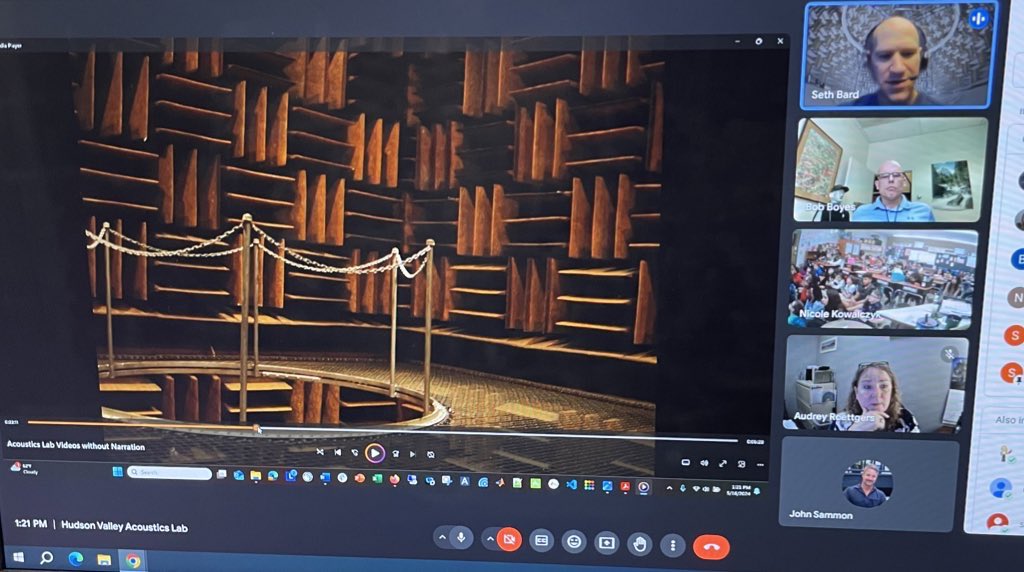Select Bob Boyes's video tile

[x=890, y=169]
